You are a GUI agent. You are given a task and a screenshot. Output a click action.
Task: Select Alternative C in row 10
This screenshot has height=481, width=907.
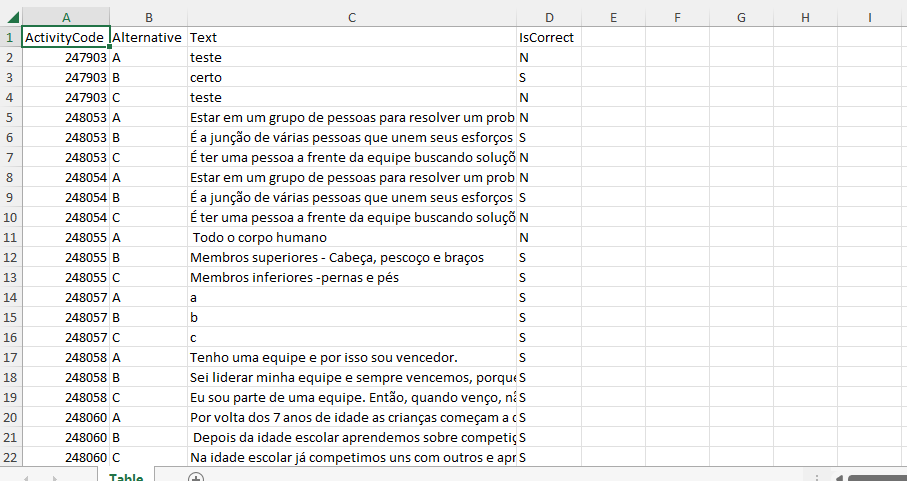point(149,217)
